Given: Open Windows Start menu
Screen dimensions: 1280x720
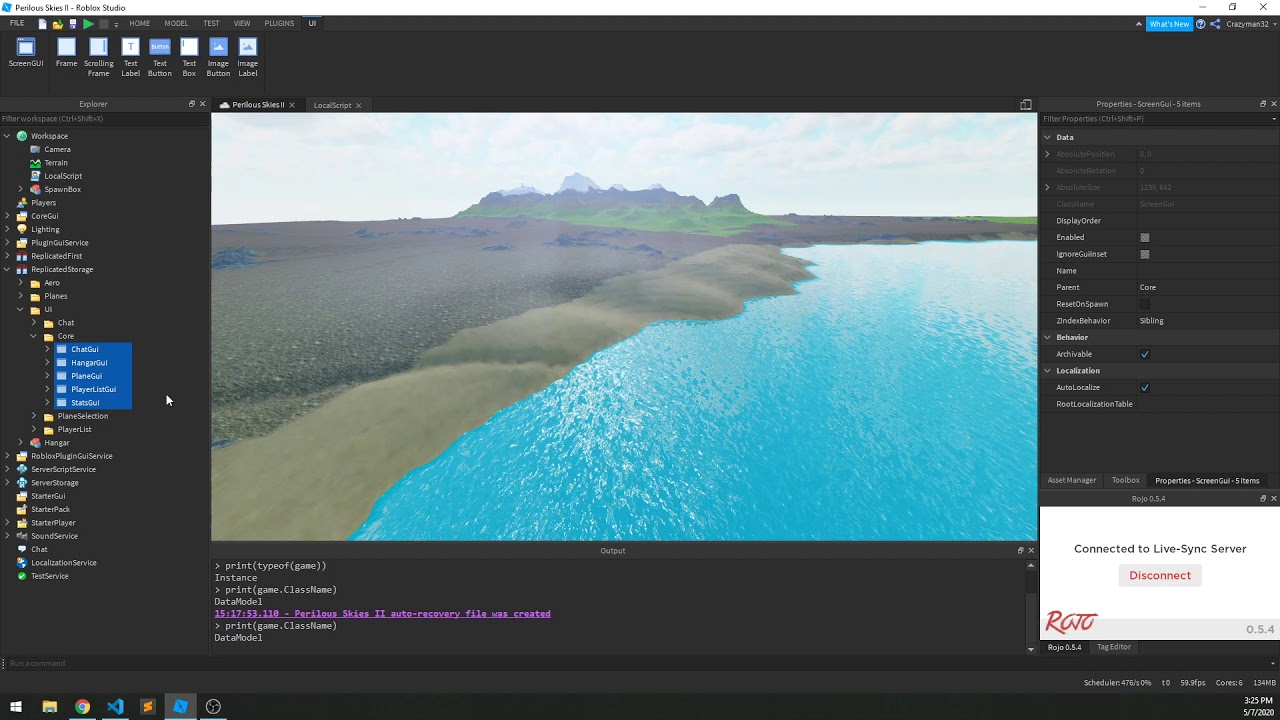Looking at the screenshot, I should [x=16, y=706].
